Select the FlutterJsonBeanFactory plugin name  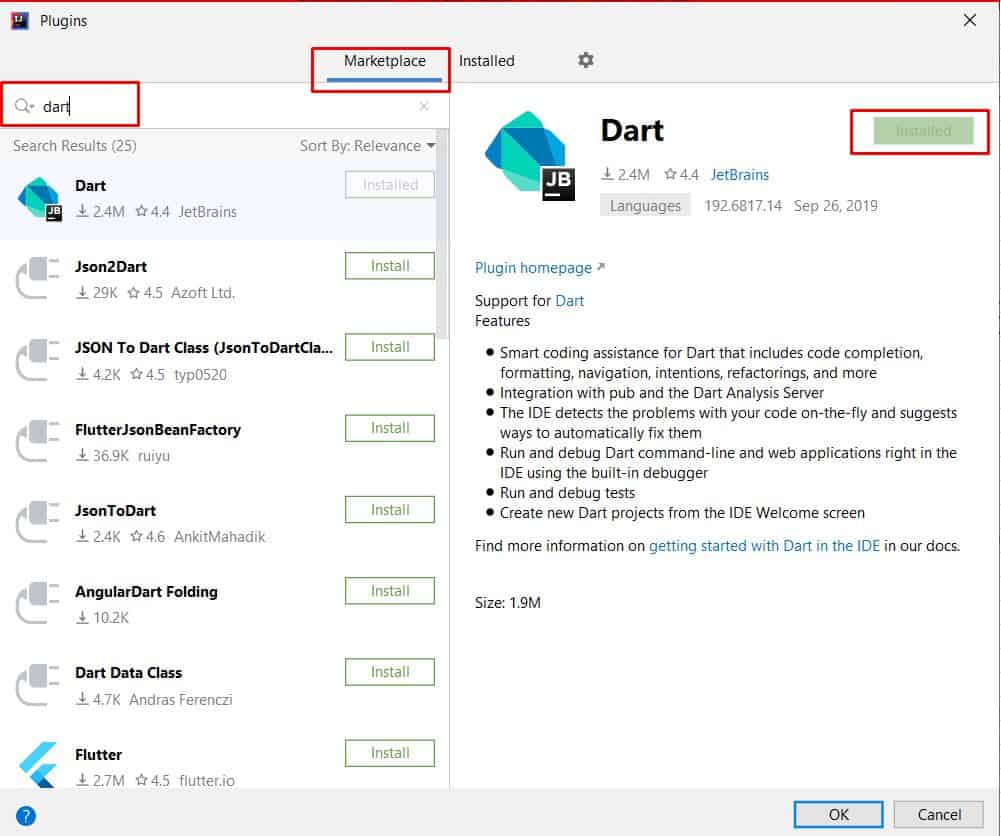click(x=158, y=430)
